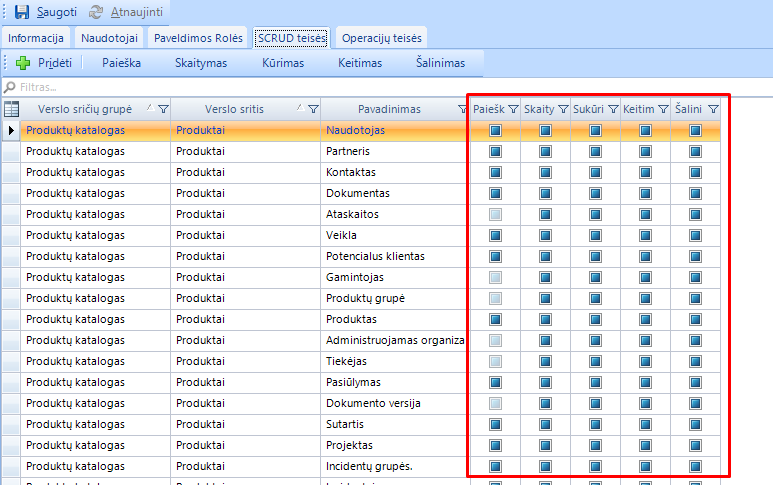Click filter funnel icon on Keitim column
This screenshot has width=773, height=485.
pyautogui.click(x=662, y=109)
